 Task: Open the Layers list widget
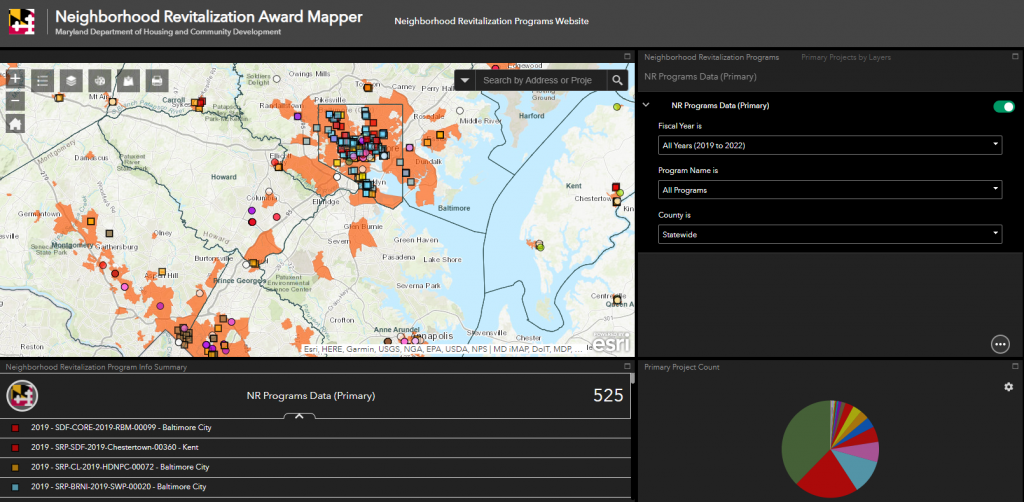coord(71,80)
